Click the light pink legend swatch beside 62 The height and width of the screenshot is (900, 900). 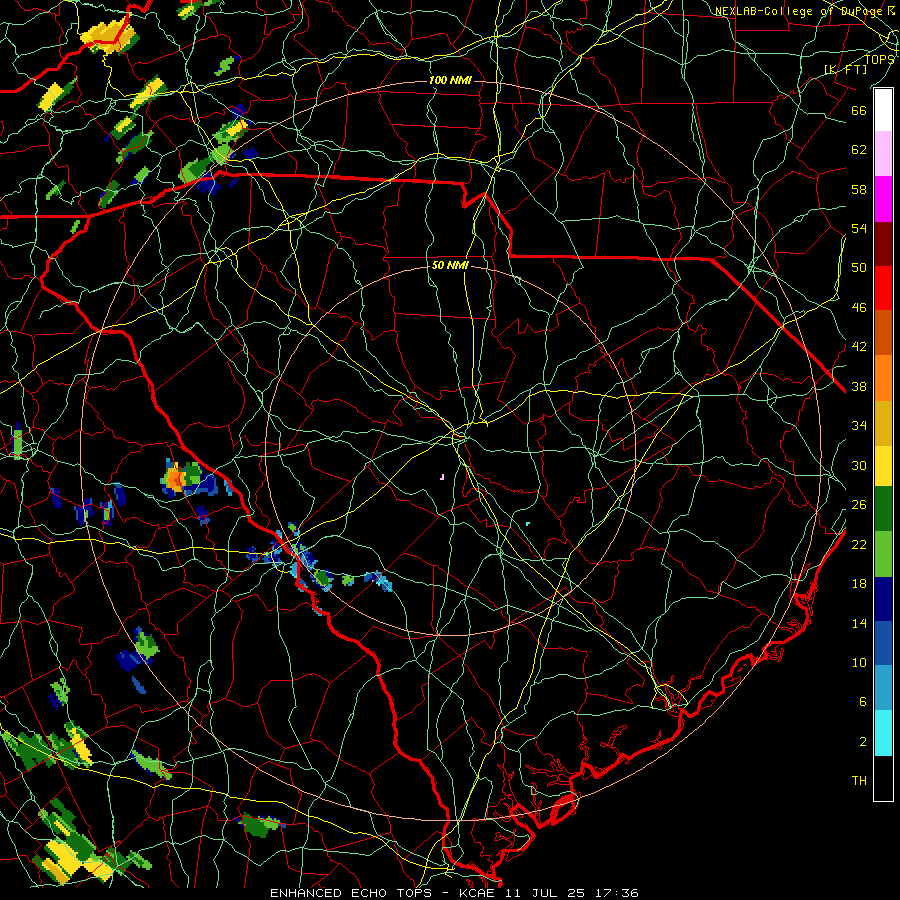(883, 153)
